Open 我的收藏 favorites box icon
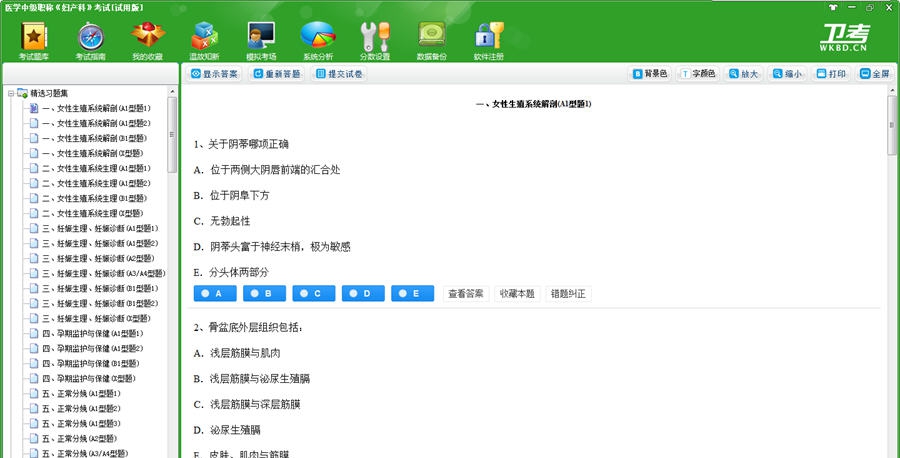 148,41
